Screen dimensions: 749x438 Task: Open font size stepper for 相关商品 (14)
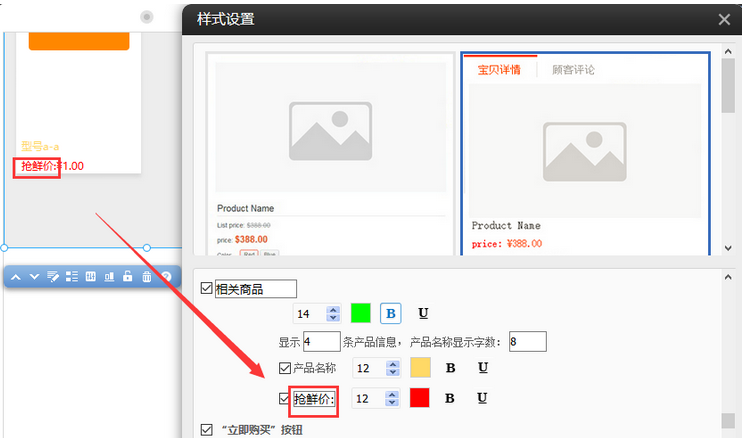[x=333, y=314]
